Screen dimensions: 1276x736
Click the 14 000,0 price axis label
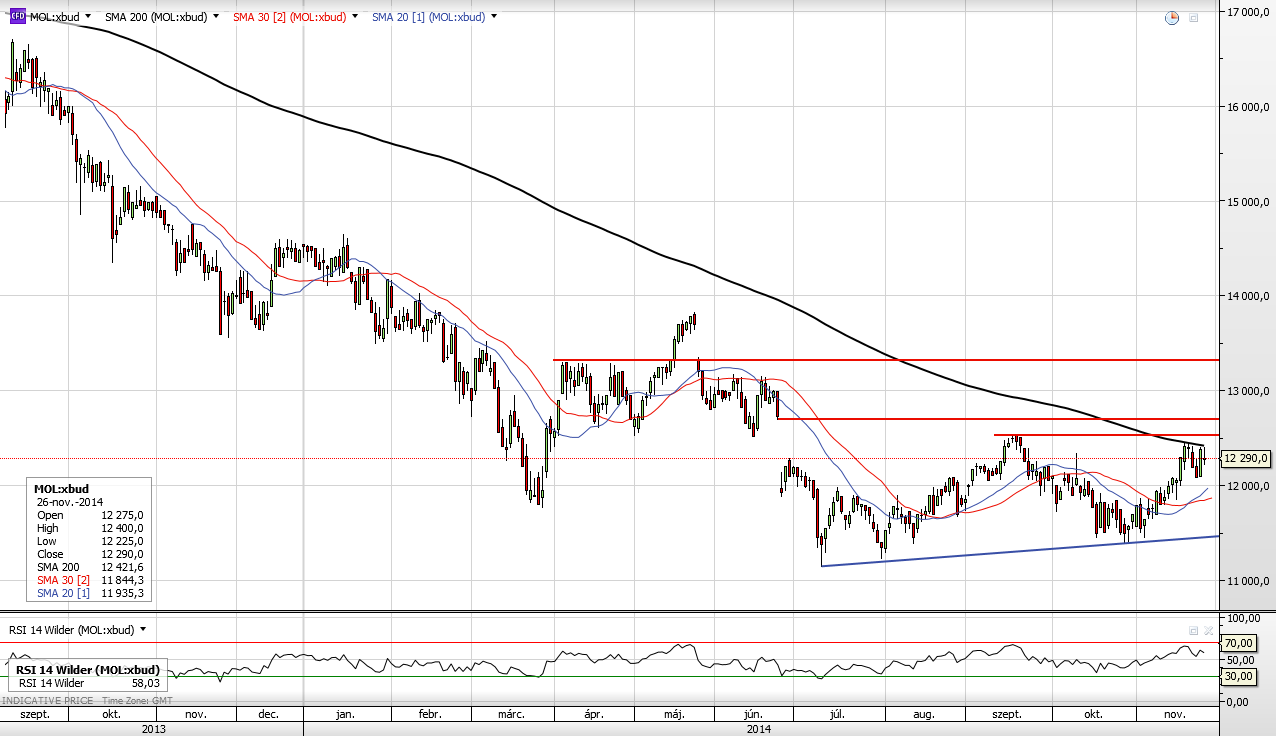1248,296
